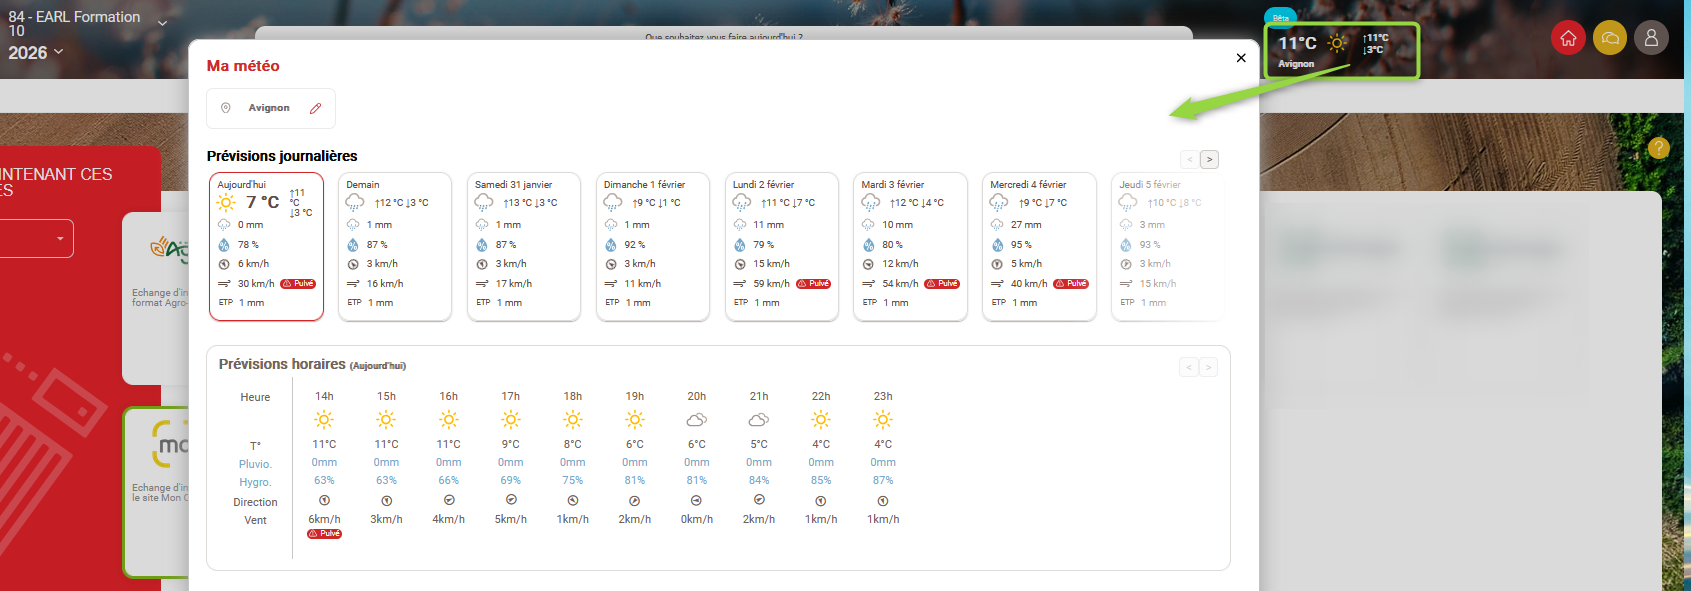Click the location pin icon next to Avignon
This screenshot has width=1691, height=591.
[226, 108]
